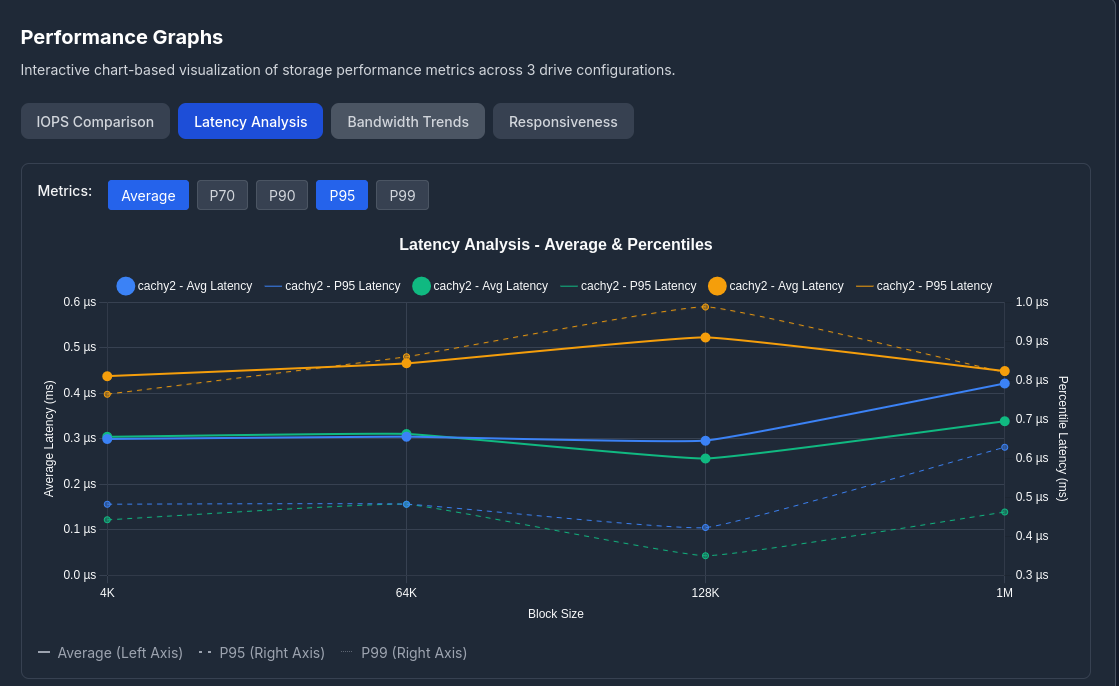The height and width of the screenshot is (686, 1119).
Task: Click orange average data point at 128K
Action: [x=705, y=337]
